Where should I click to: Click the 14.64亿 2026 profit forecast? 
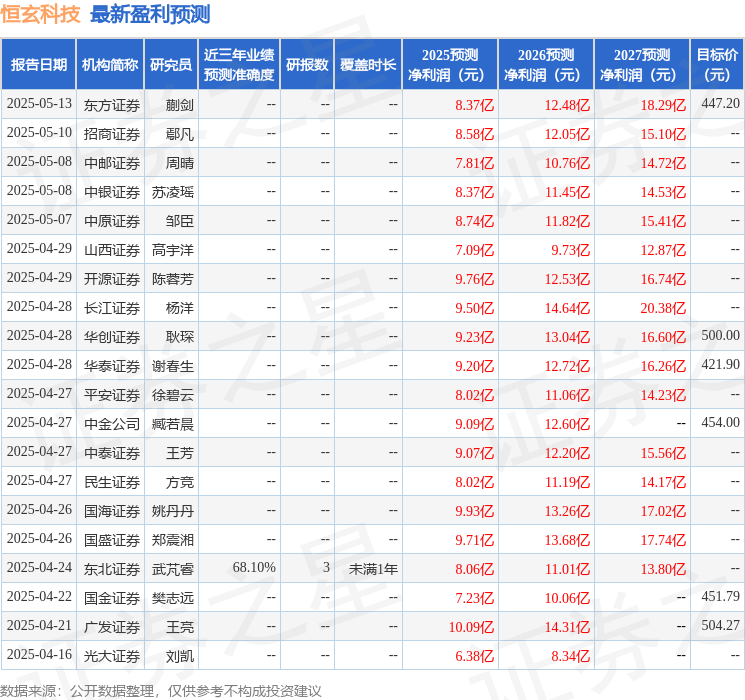pos(567,308)
